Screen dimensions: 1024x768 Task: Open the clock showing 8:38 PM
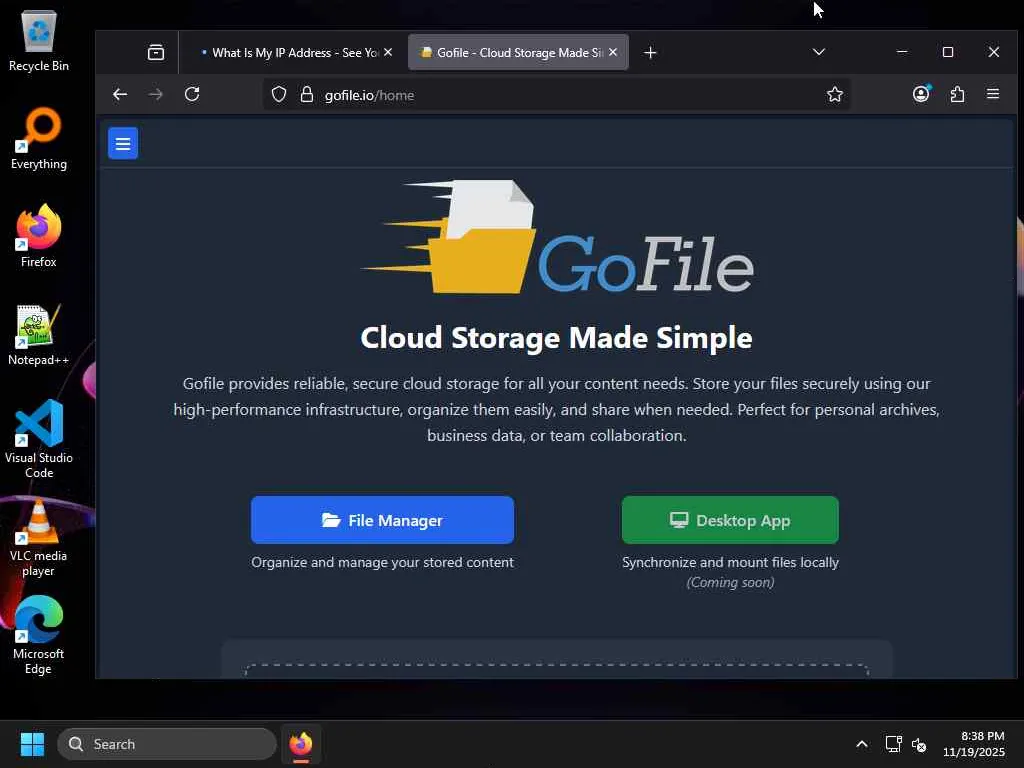click(x=974, y=744)
